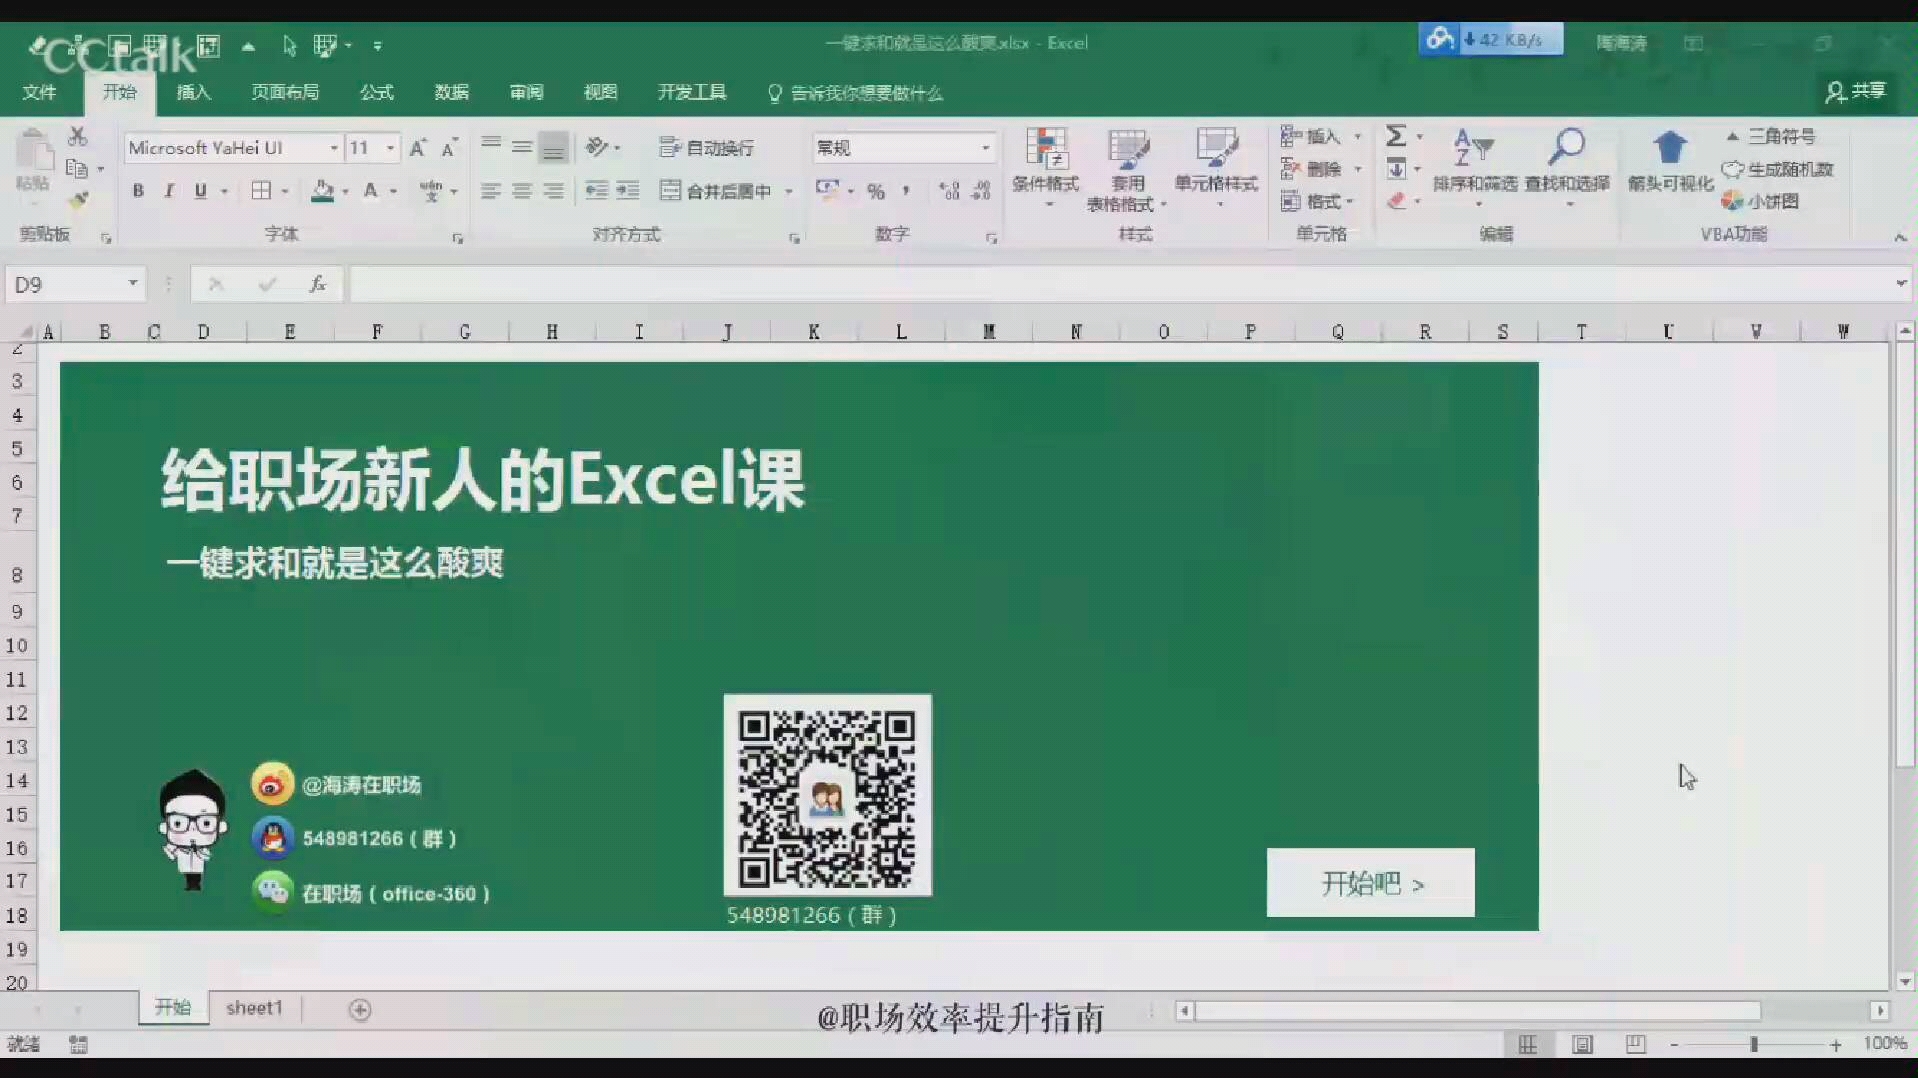Viewport: 1918px width, 1078px height.
Task: Collapse the ribbon with the caret
Action: point(1900,237)
